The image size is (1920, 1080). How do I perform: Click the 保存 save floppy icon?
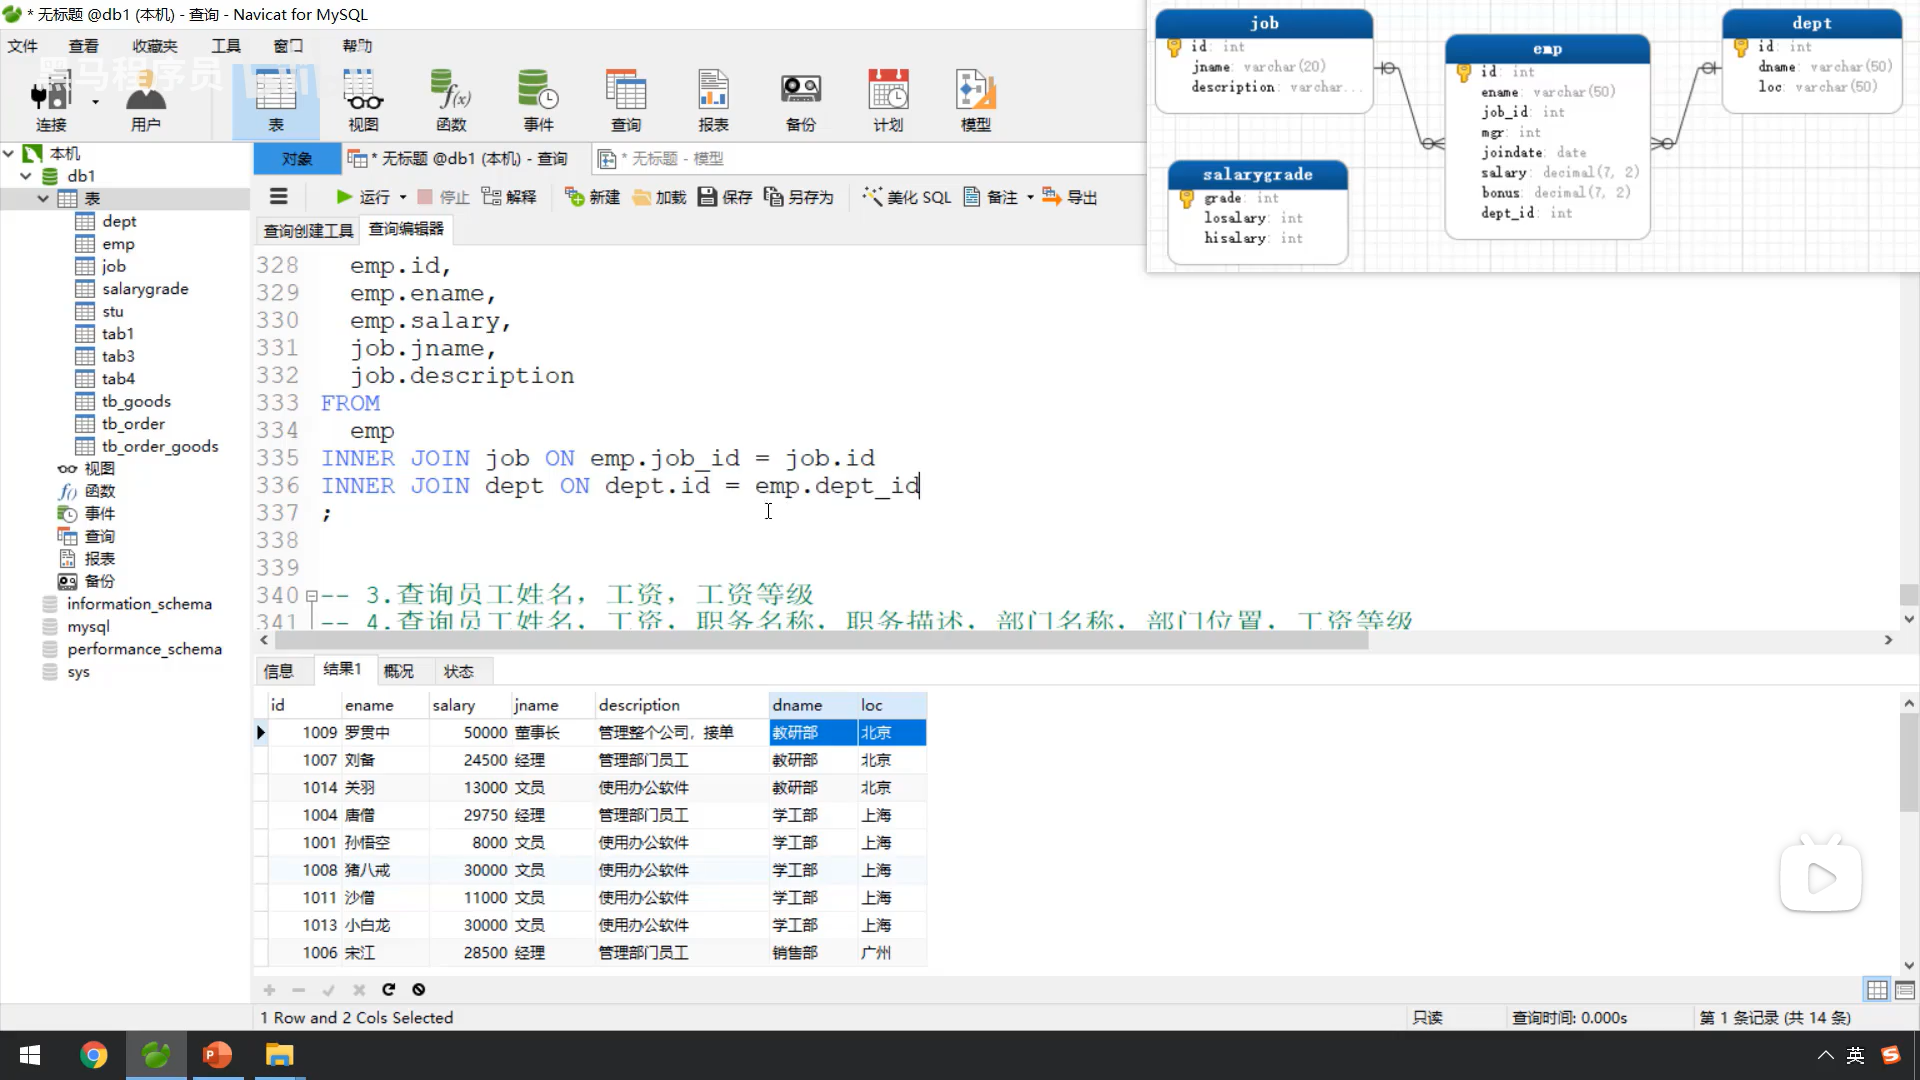point(707,197)
